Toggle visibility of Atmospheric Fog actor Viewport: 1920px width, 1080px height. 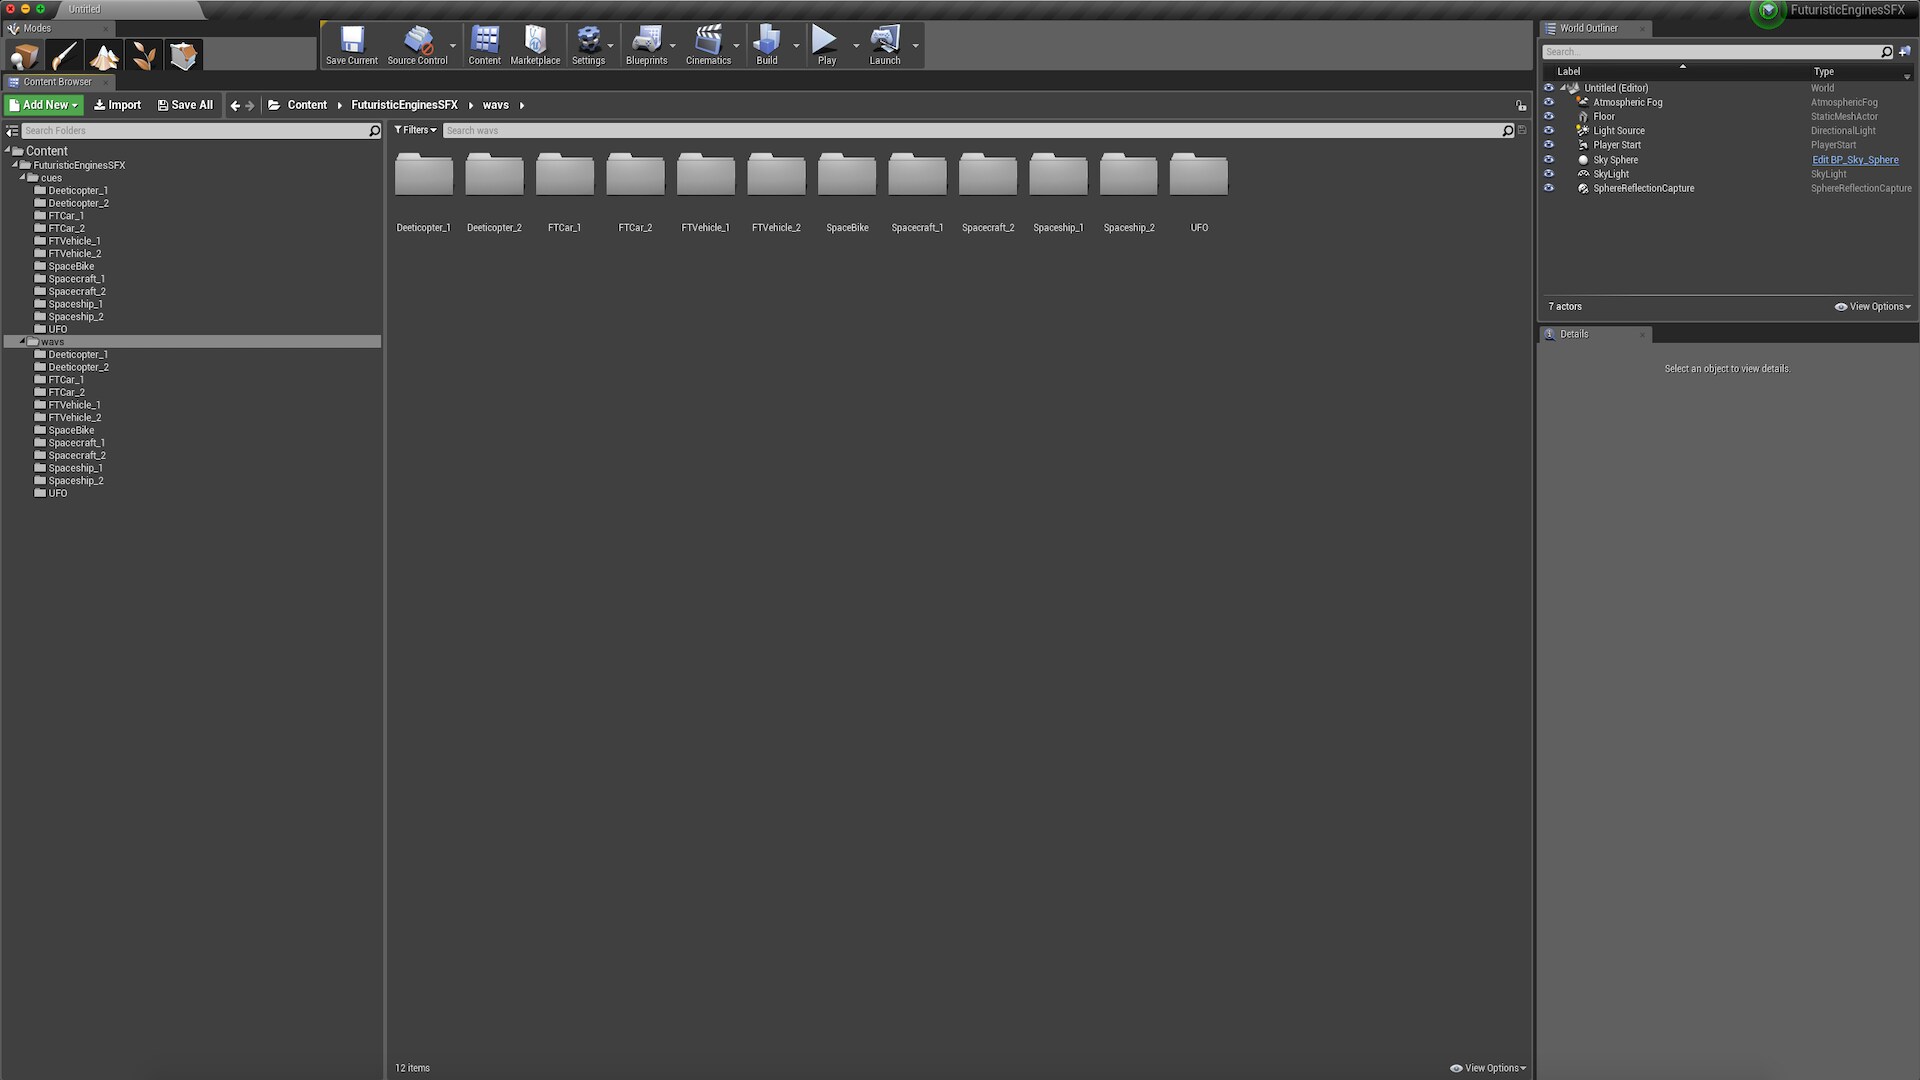click(x=1549, y=102)
